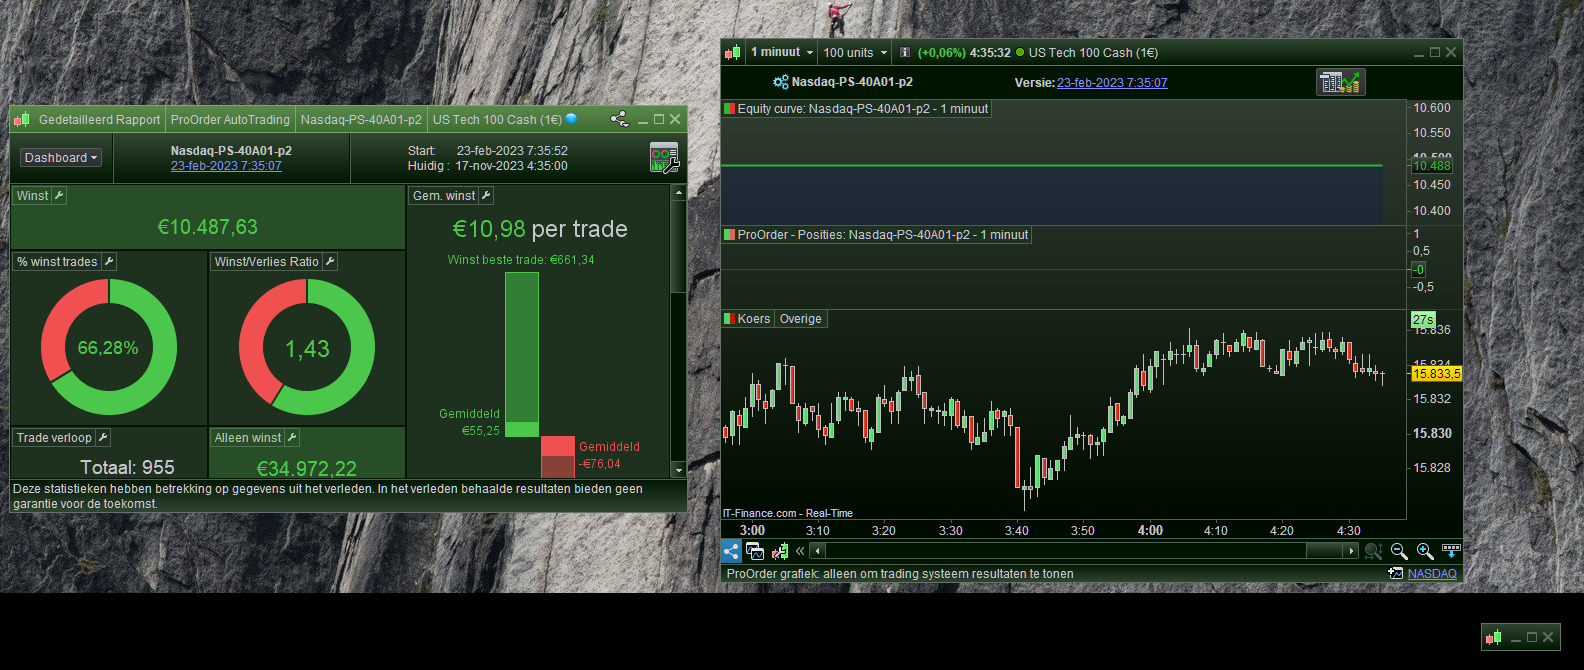Click the total profit value €10.487,63
This screenshot has height=670, width=1584.
click(x=208, y=227)
